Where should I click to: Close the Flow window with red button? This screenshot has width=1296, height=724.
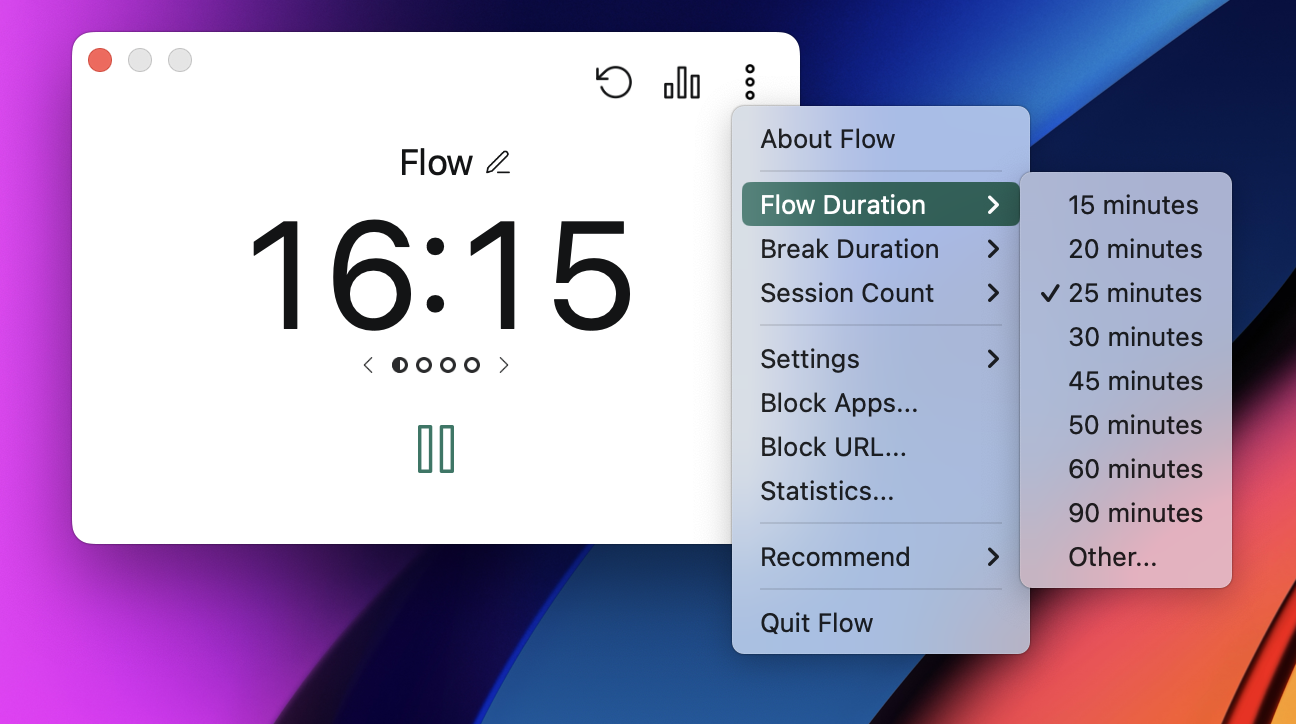pyautogui.click(x=100, y=60)
